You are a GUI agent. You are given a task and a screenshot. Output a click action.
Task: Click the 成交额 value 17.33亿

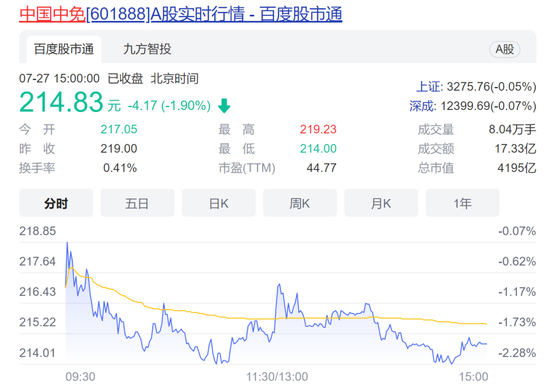click(515, 149)
